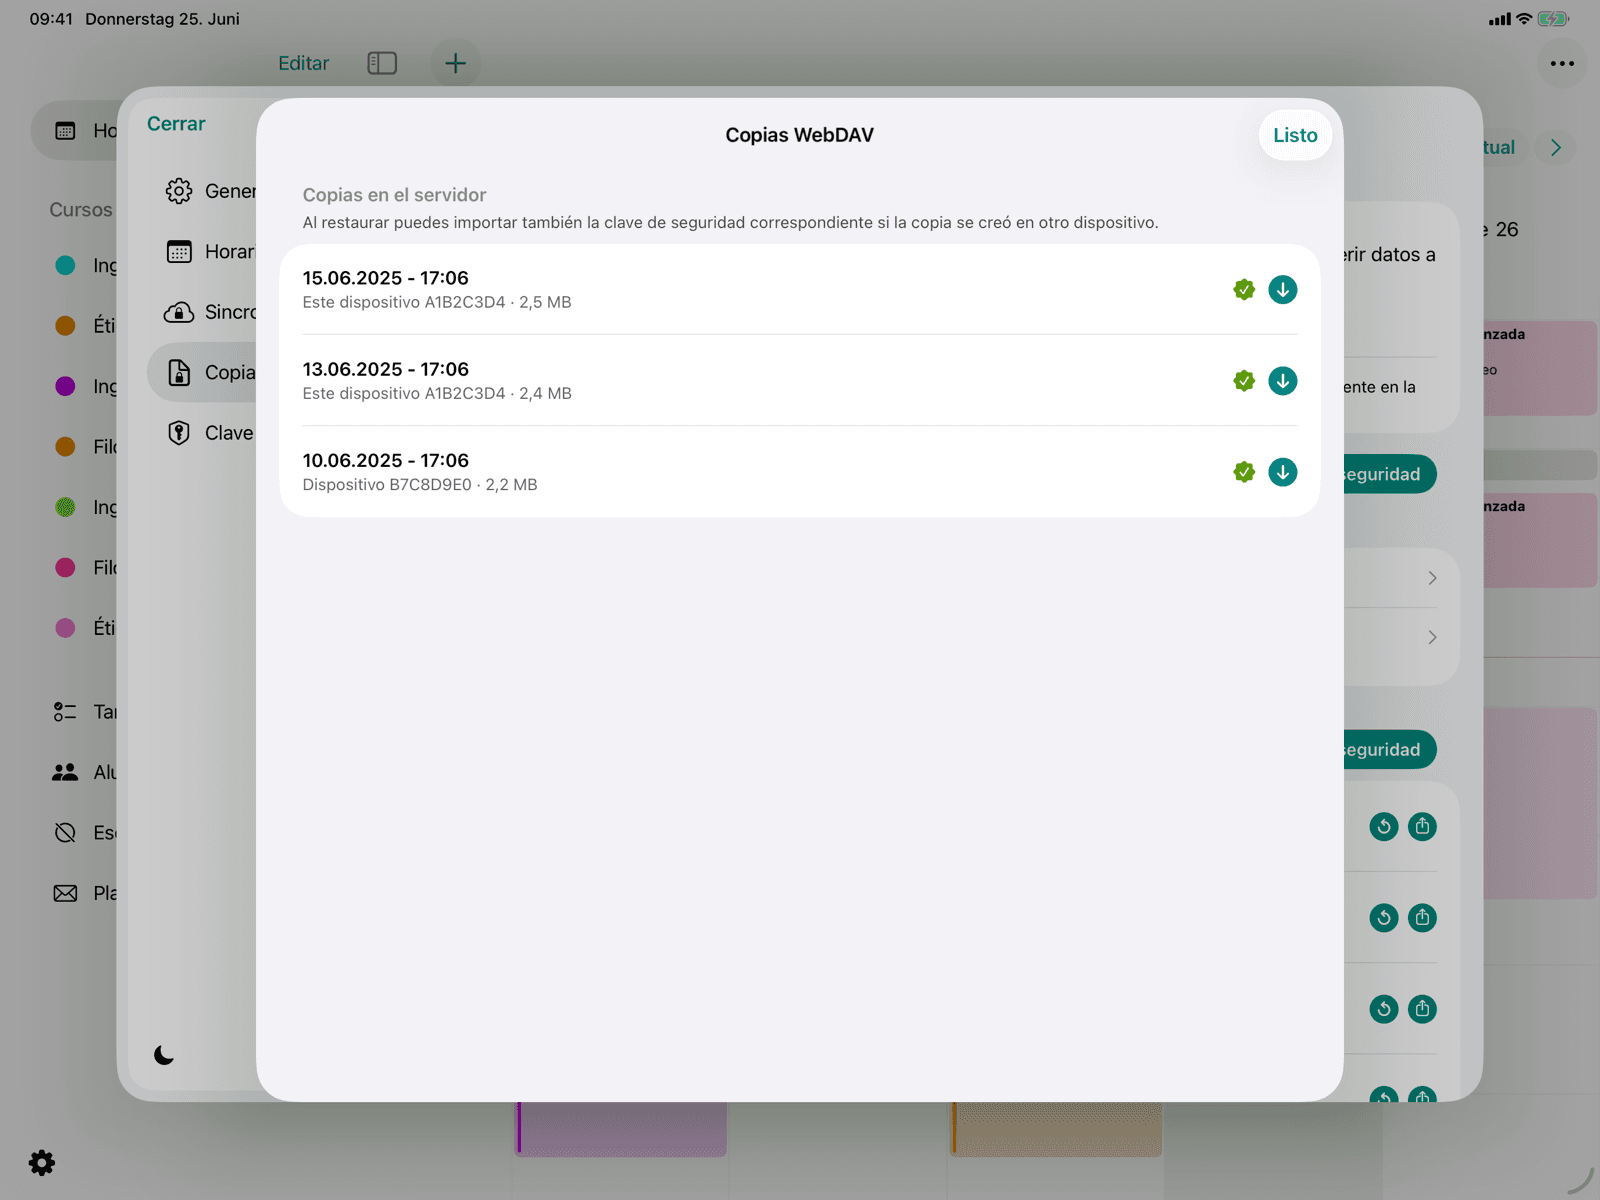The height and width of the screenshot is (1200, 1600).
Task: Select the pink course dot
Action: coord(65,567)
